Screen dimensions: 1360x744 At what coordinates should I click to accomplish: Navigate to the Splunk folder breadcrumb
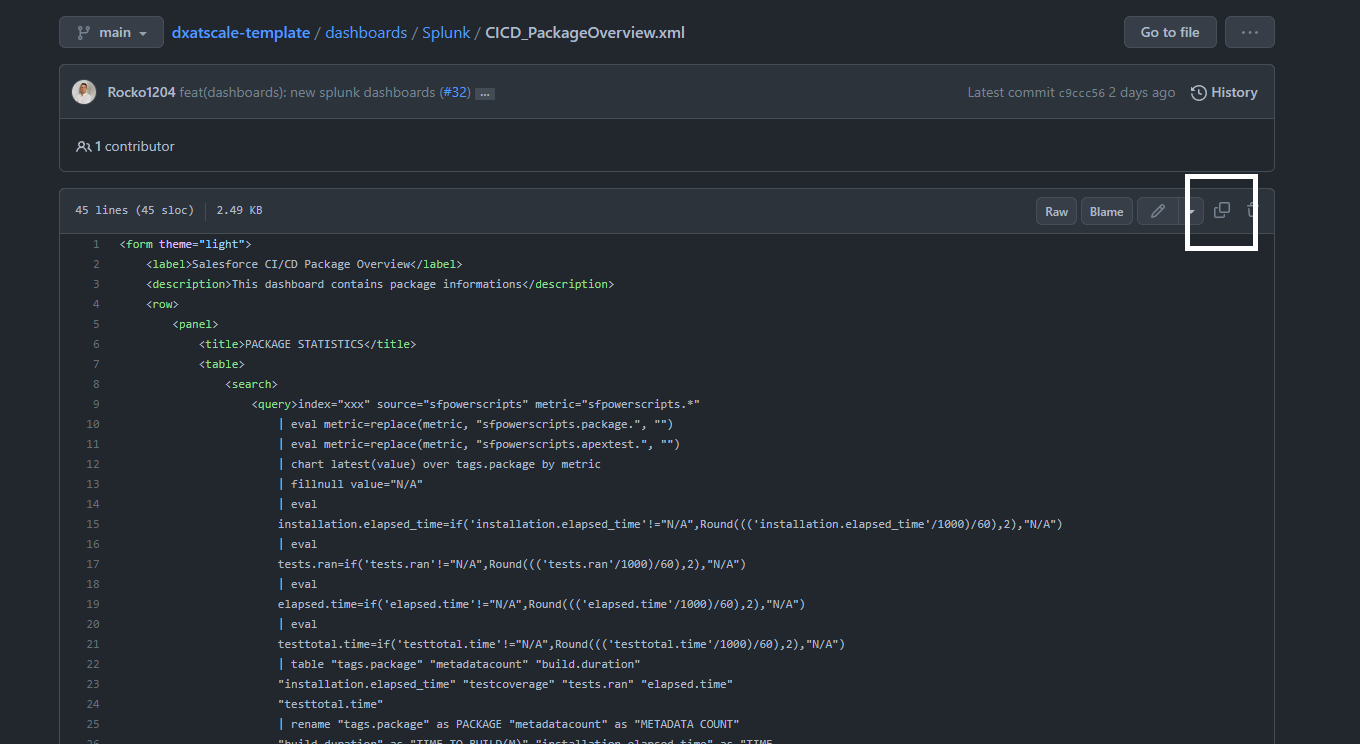[446, 32]
